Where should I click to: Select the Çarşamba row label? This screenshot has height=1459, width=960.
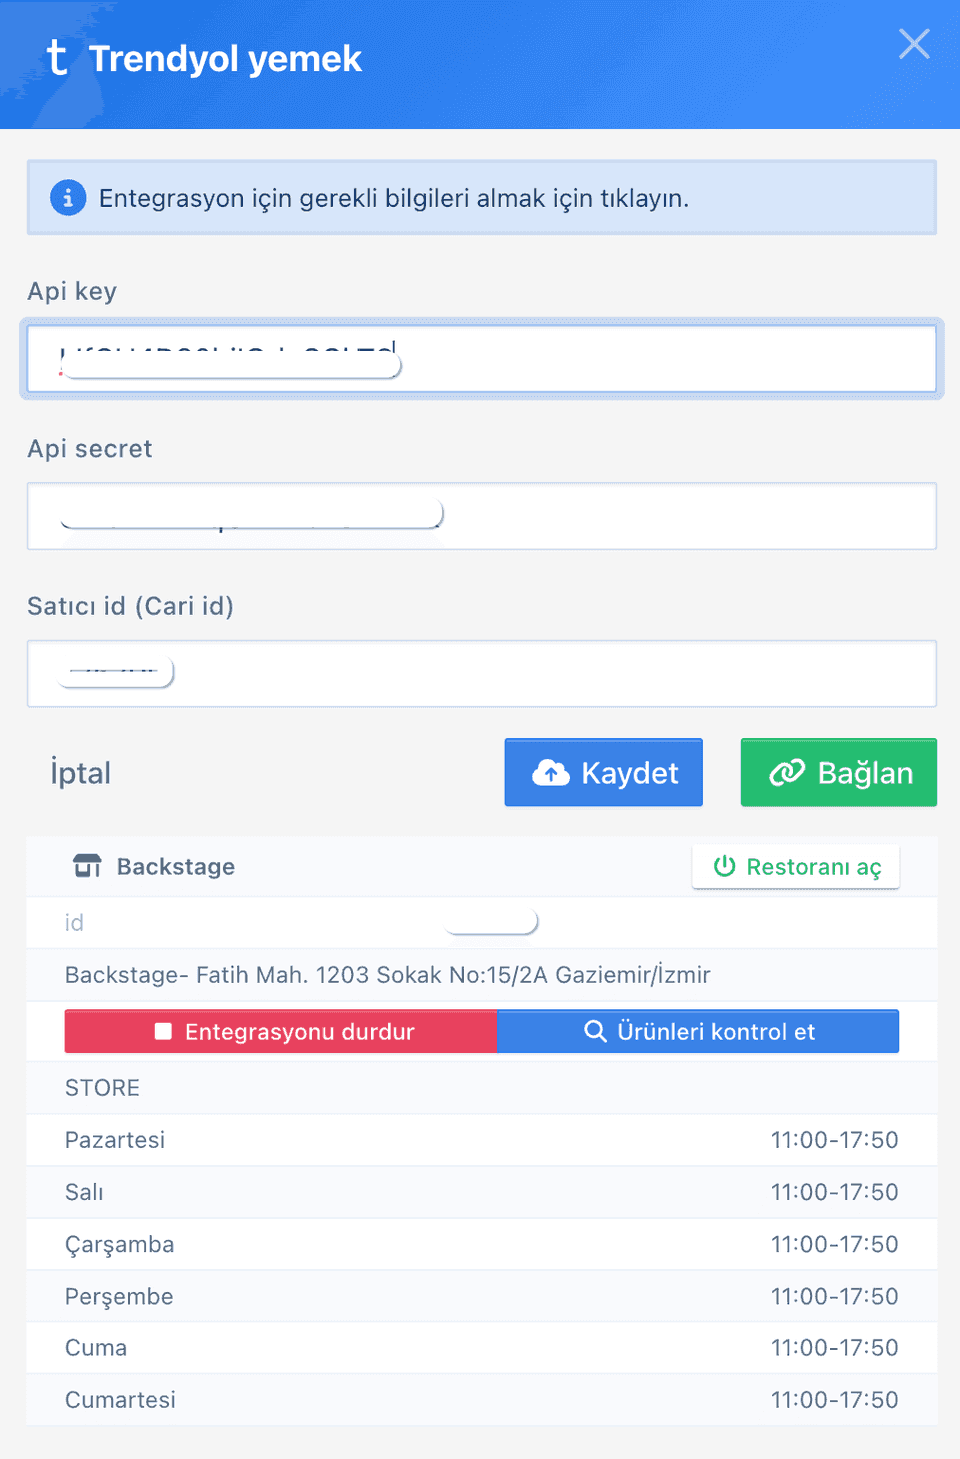[120, 1245]
